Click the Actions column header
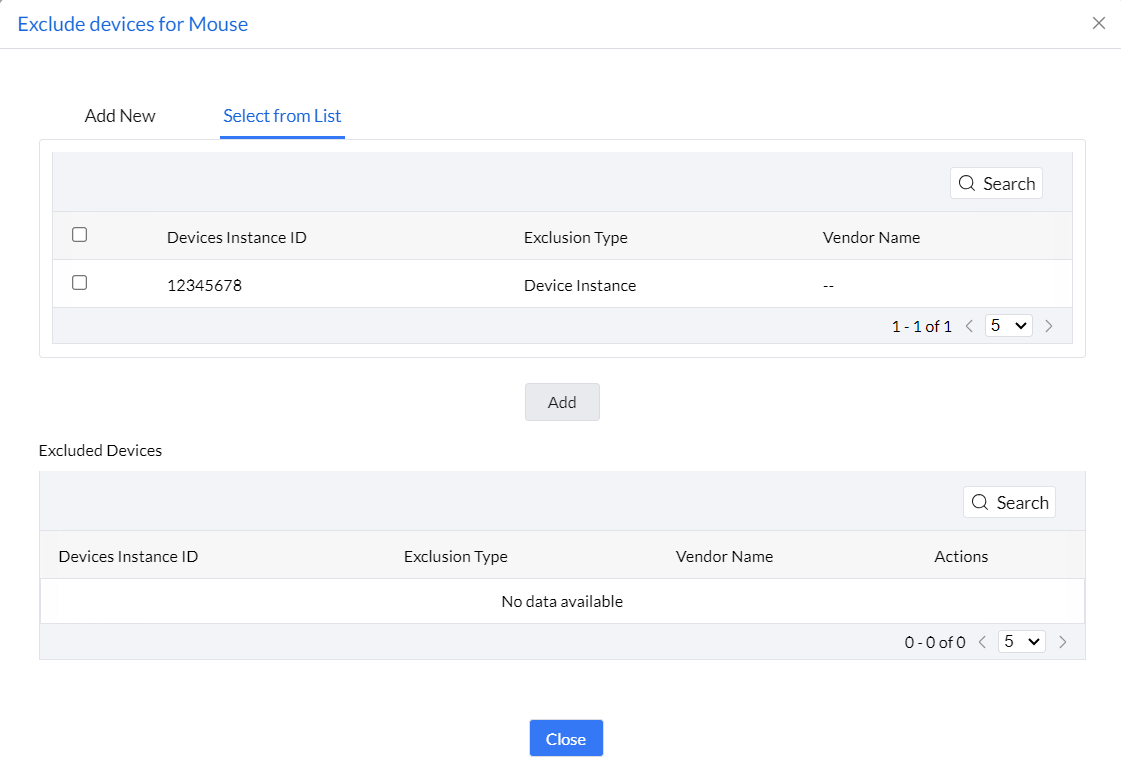This screenshot has height=782, width=1121. coord(961,557)
